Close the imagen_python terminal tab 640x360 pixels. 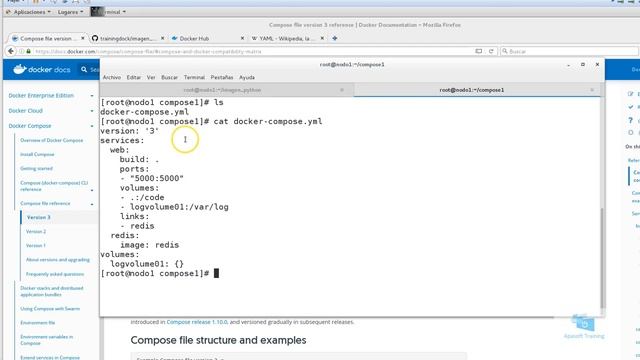tap(342, 90)
